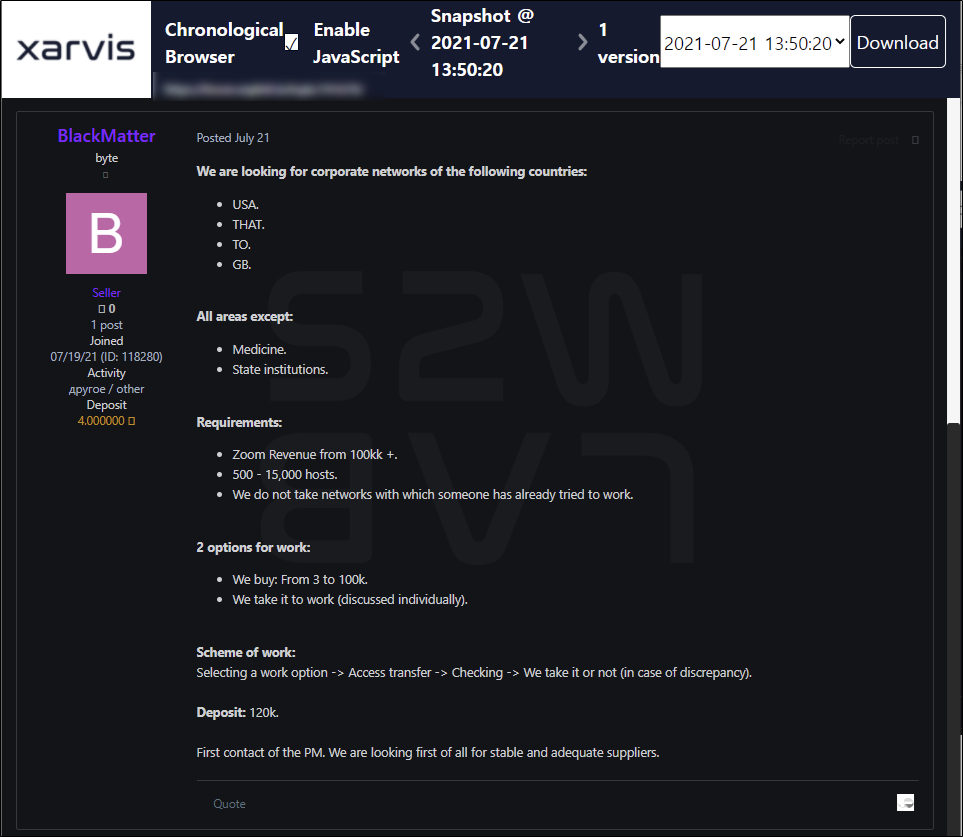
Task: Click the '500 - 15,000 hosts.' item
Action: (284, 475)
